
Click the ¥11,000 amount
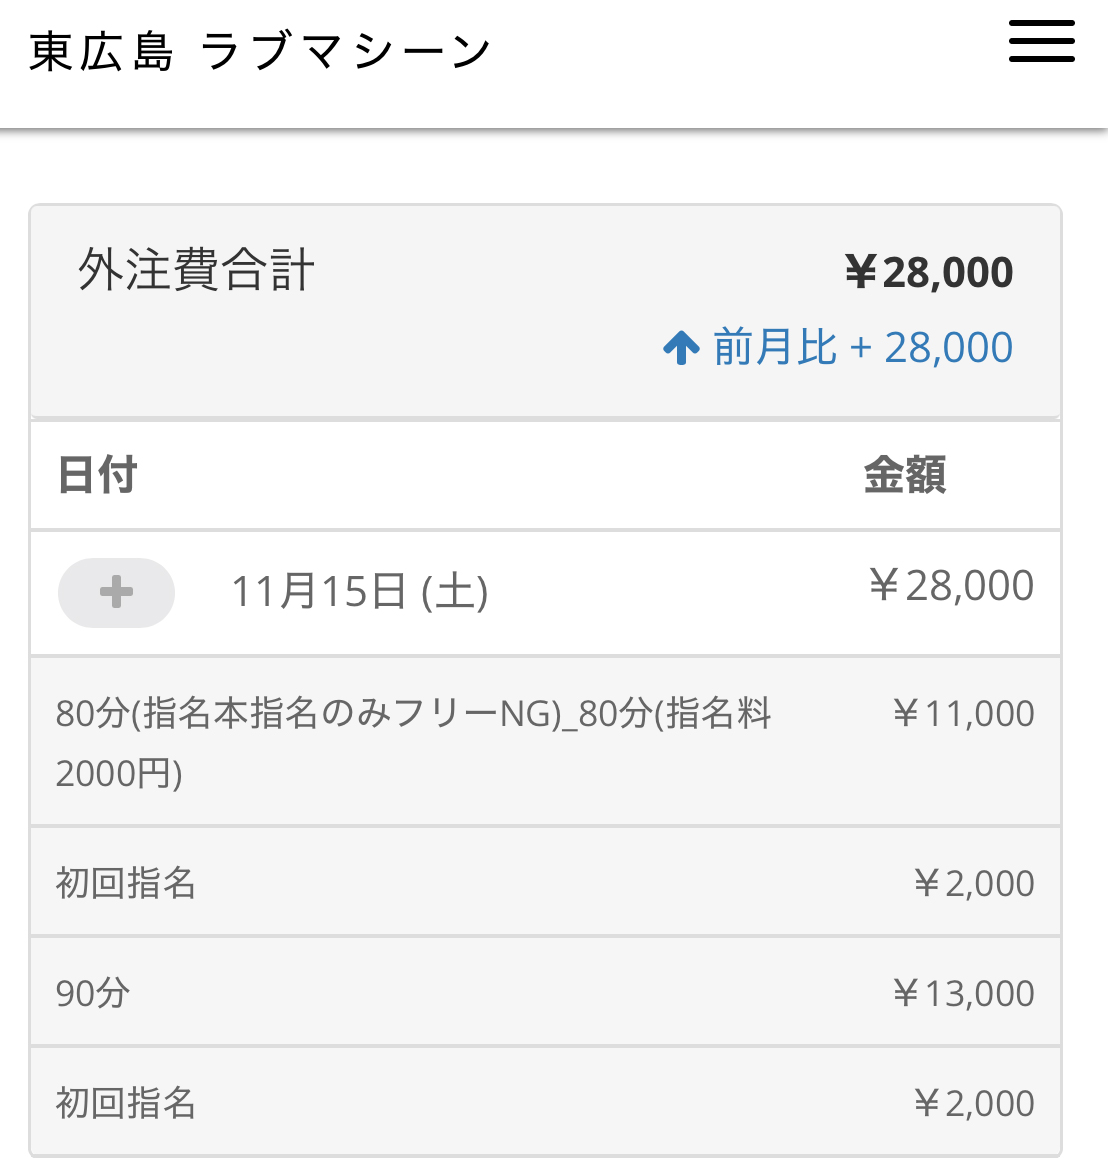pyautogui.click(x=963, y=714)
